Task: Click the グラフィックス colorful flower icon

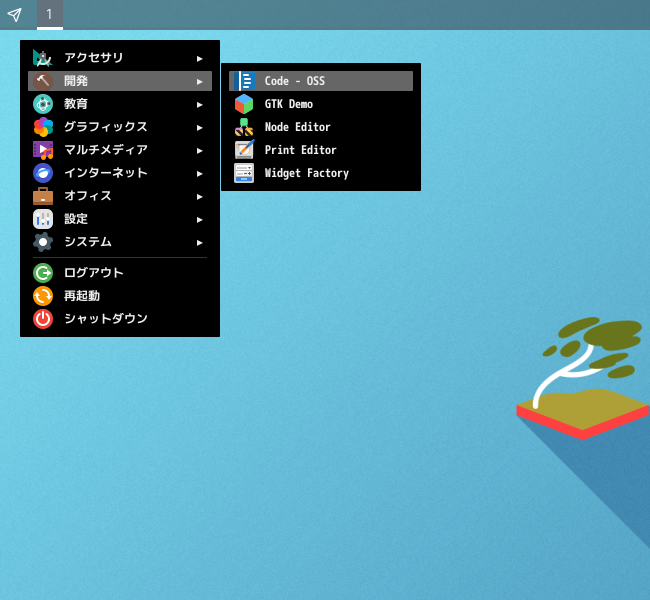Action: [43, 127]
